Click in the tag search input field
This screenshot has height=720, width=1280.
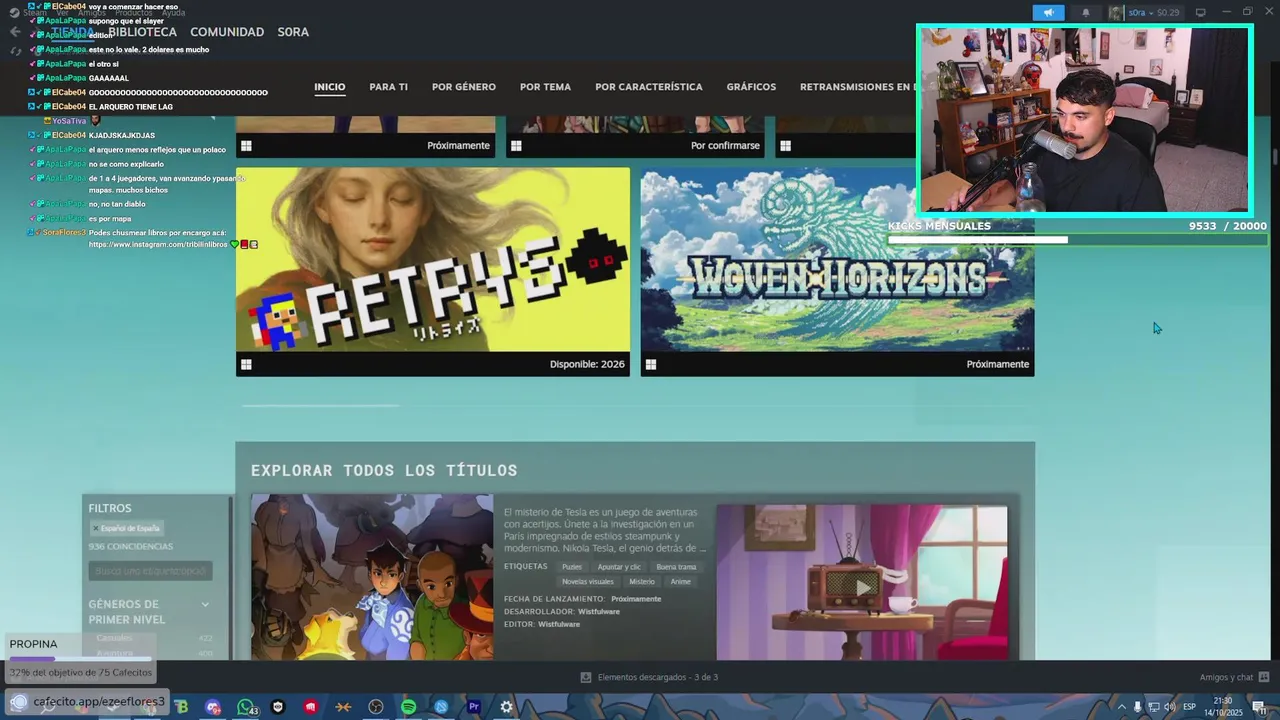[x=150, y=571]
